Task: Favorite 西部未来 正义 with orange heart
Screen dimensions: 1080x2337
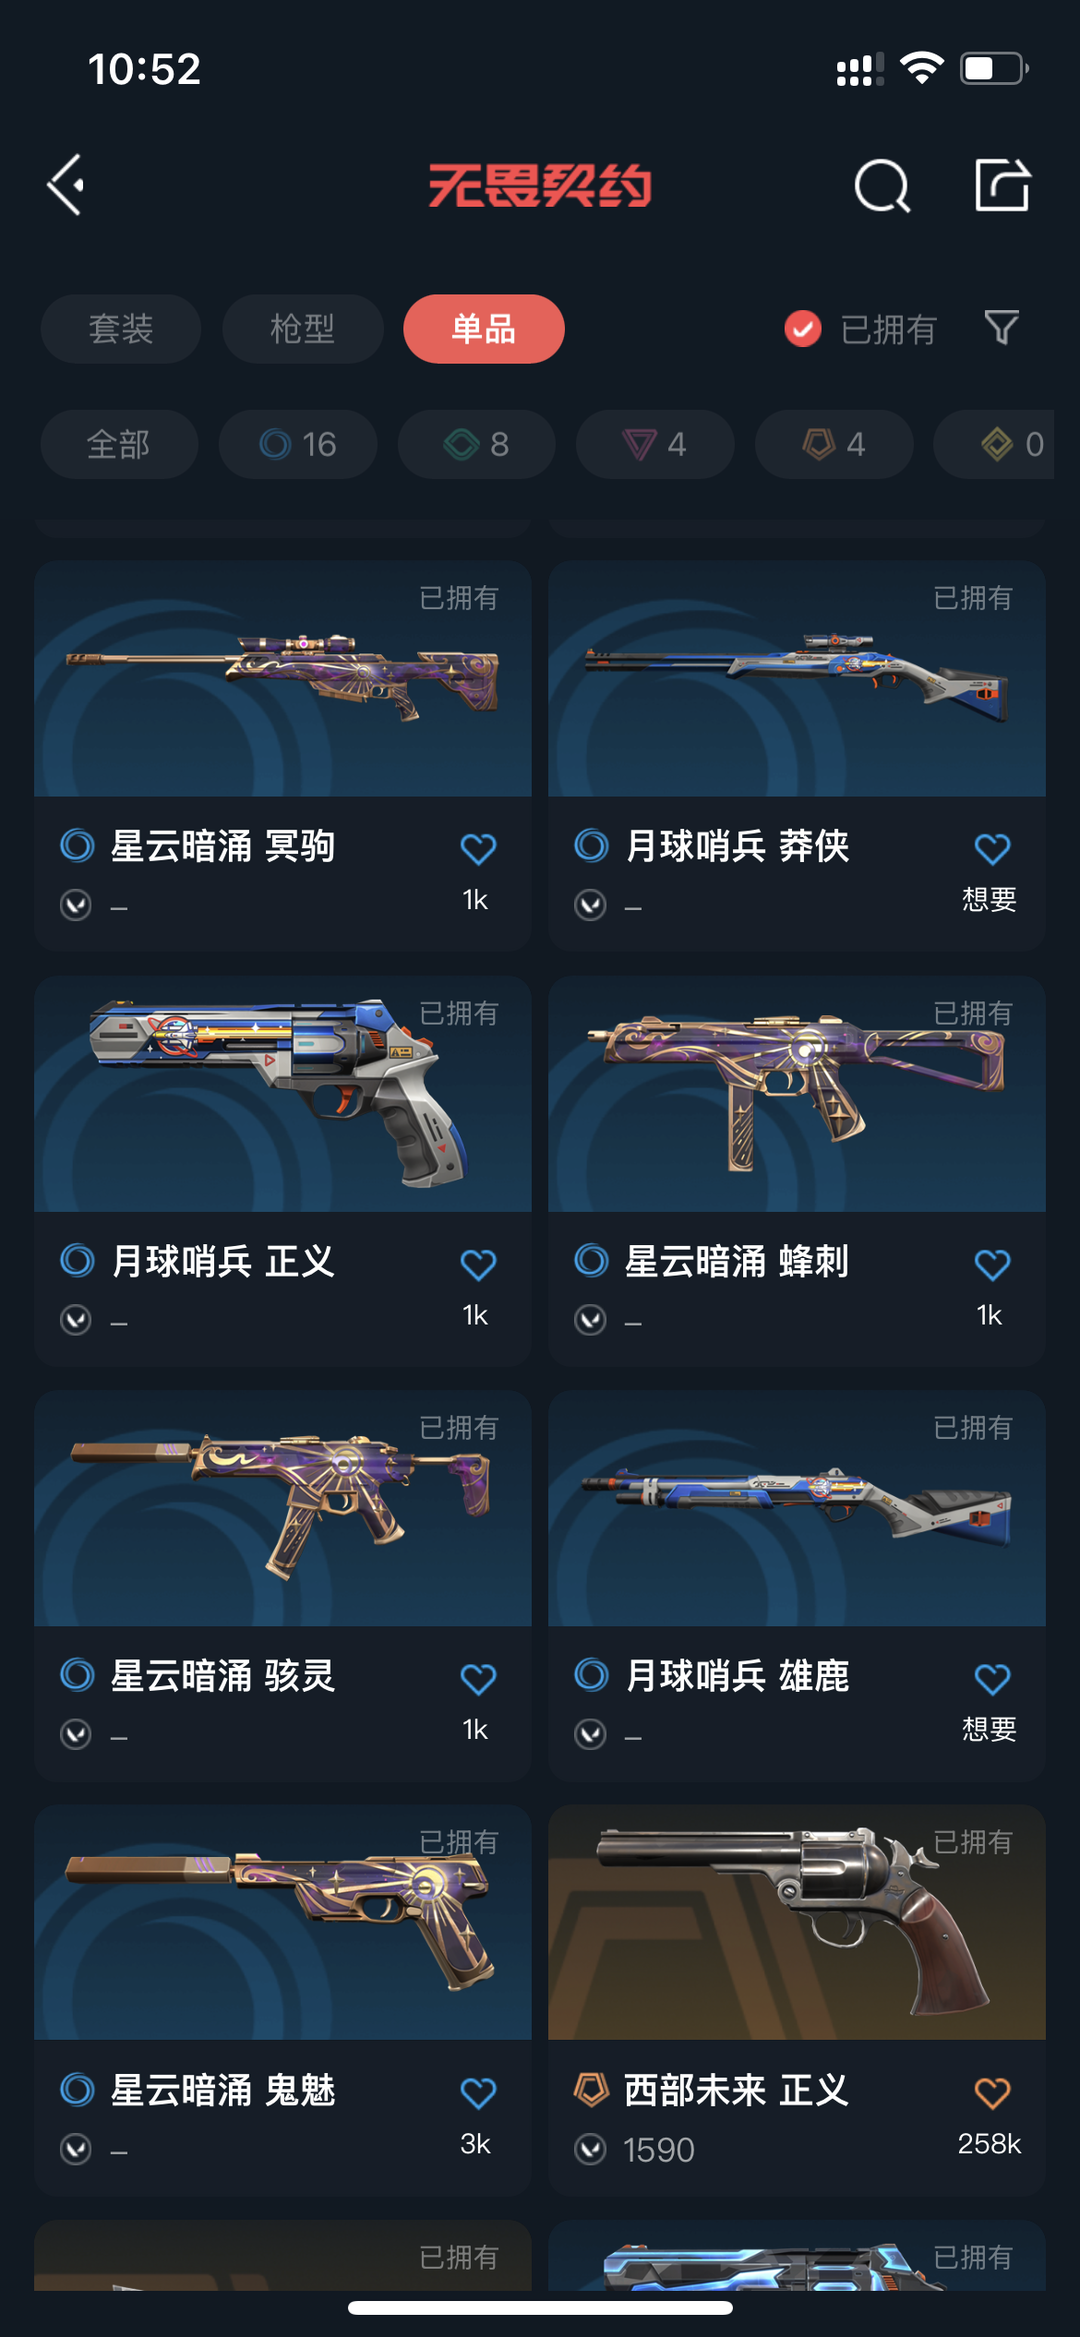Action: [992, 2092]
